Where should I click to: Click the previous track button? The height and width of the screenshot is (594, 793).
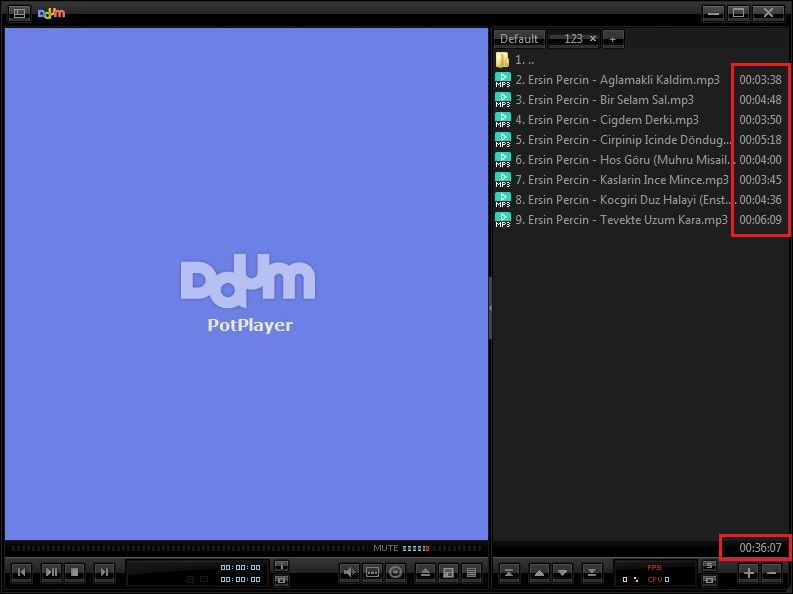(x=22, y=572)
